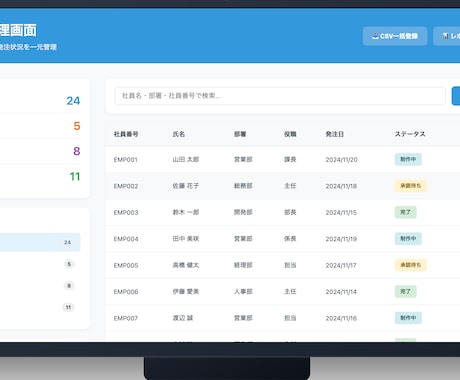Click 係長 position in EMP004 row
The height and width of the screenshot is (380, 460).
(290, 239)
